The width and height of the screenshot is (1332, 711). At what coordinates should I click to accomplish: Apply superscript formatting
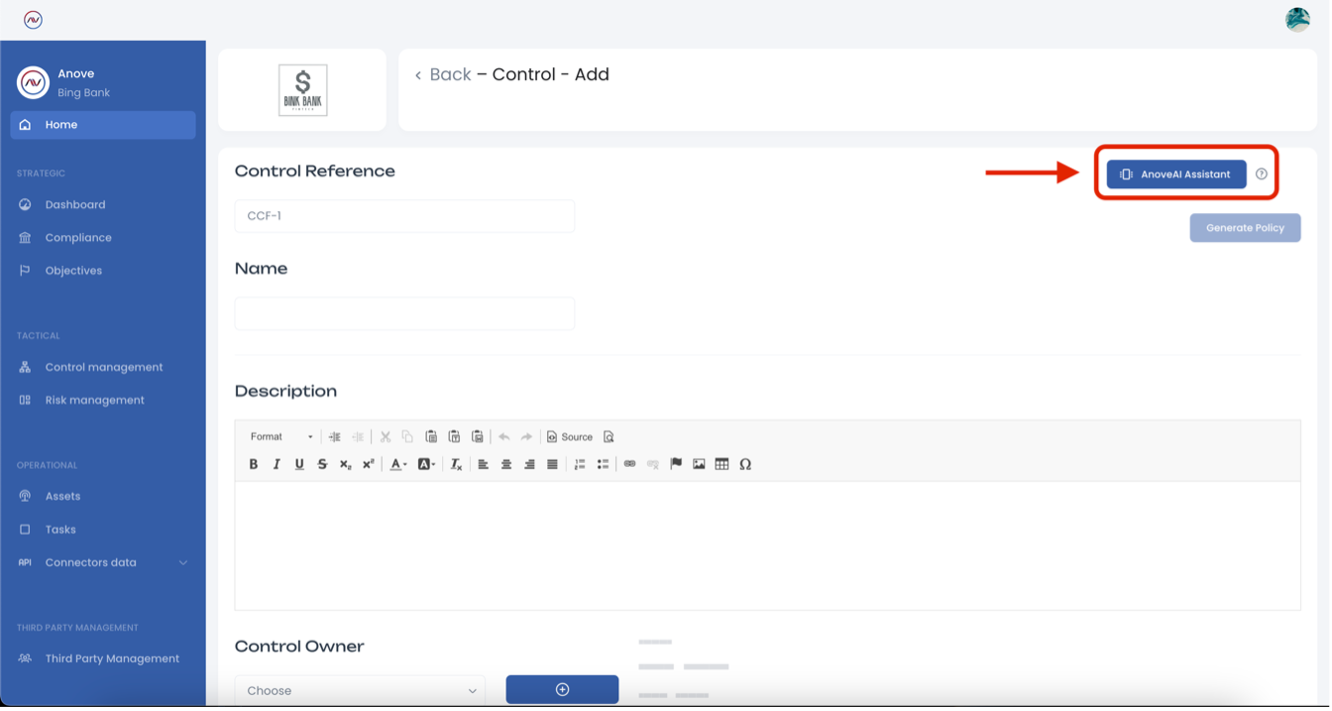(x=368, y=464)
